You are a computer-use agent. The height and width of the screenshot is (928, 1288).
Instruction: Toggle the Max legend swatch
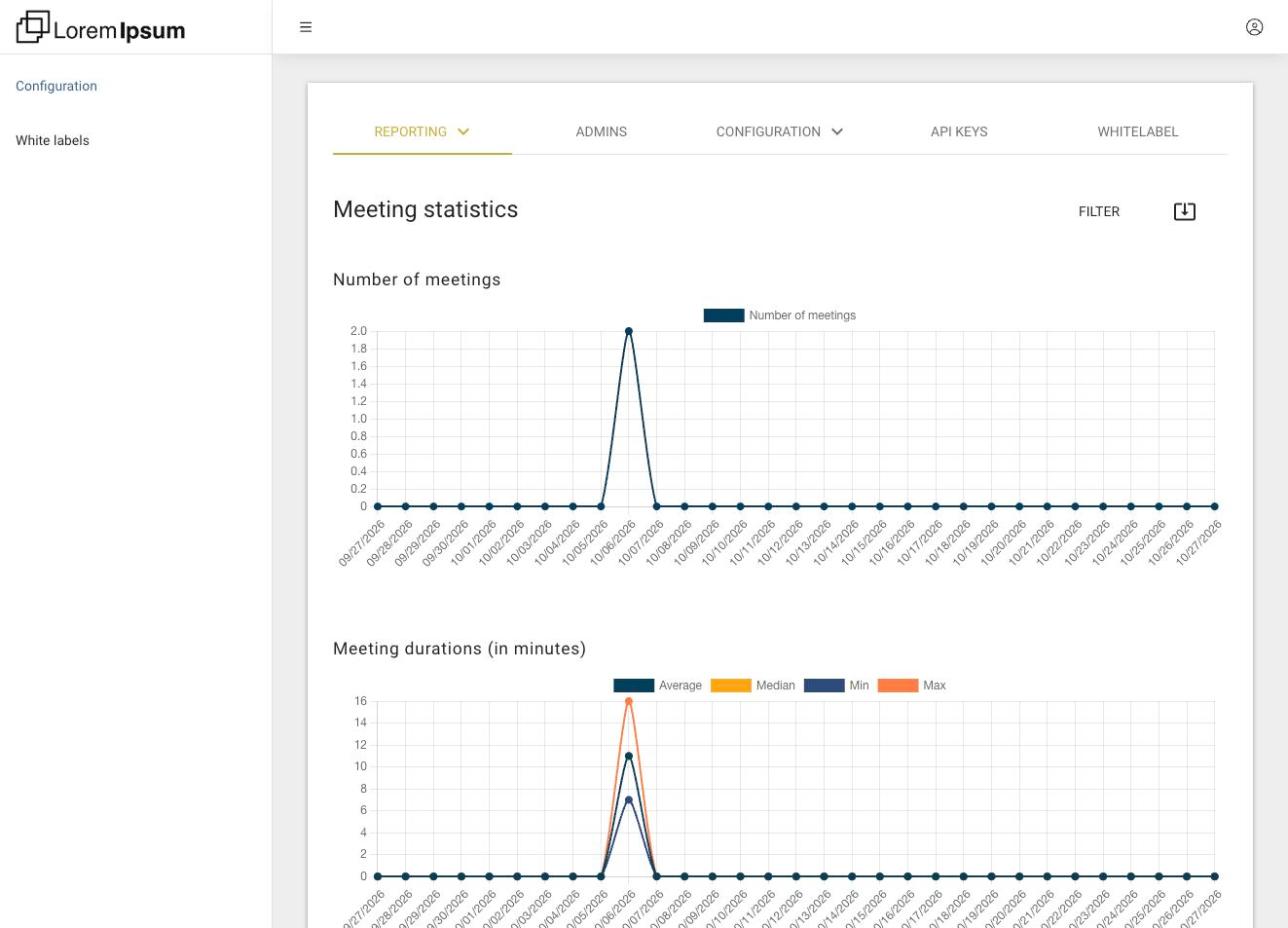(x=898, y=685)
